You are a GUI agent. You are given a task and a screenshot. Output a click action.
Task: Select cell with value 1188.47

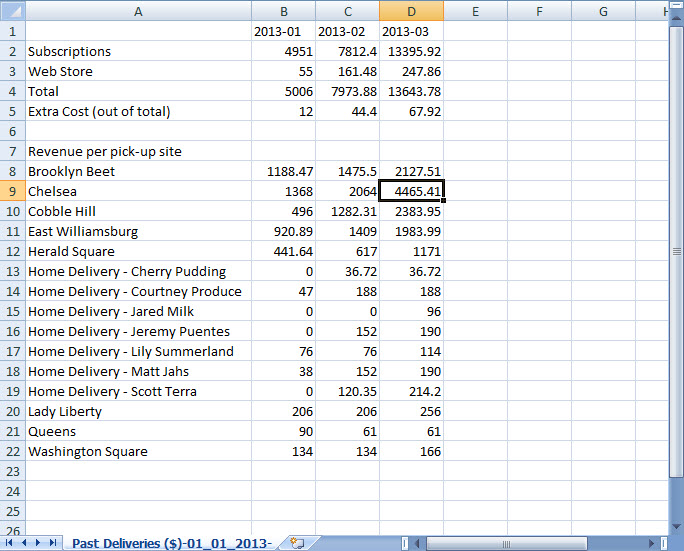click(284, 171)
